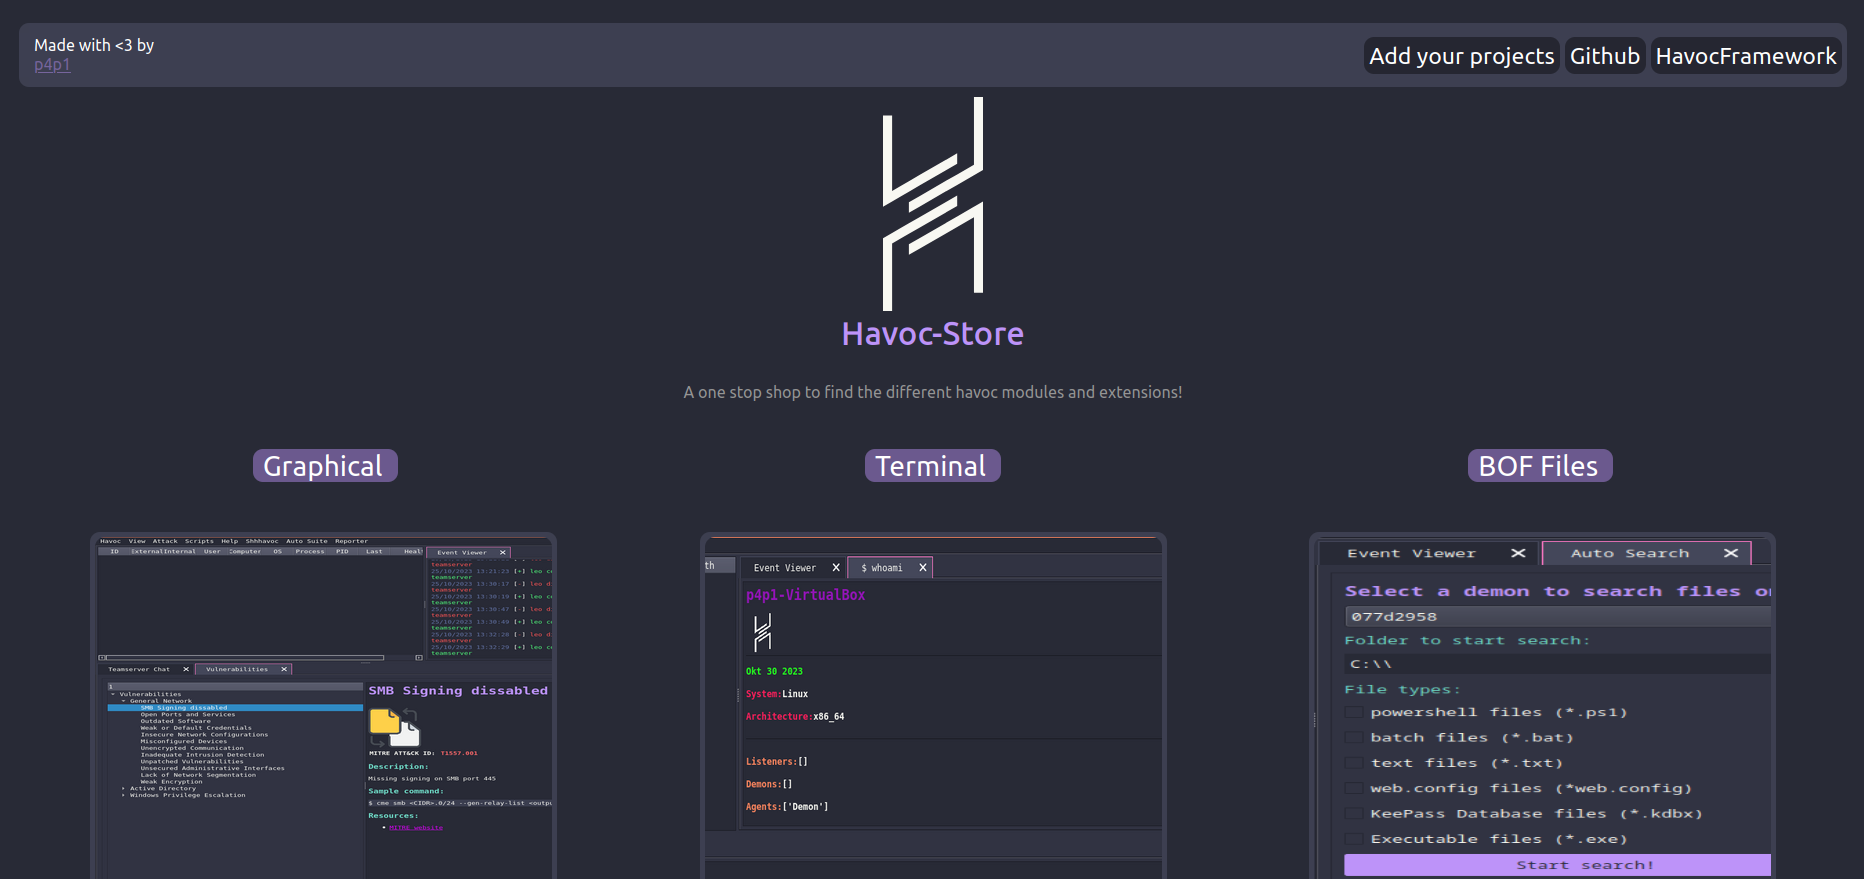Close the $ whoami tab with X

click(x=923, y=568)
